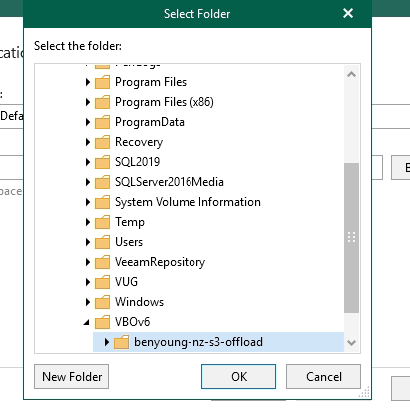Create a folder with New Folder button
Viewport: 410px width, 408px height.
72,377
